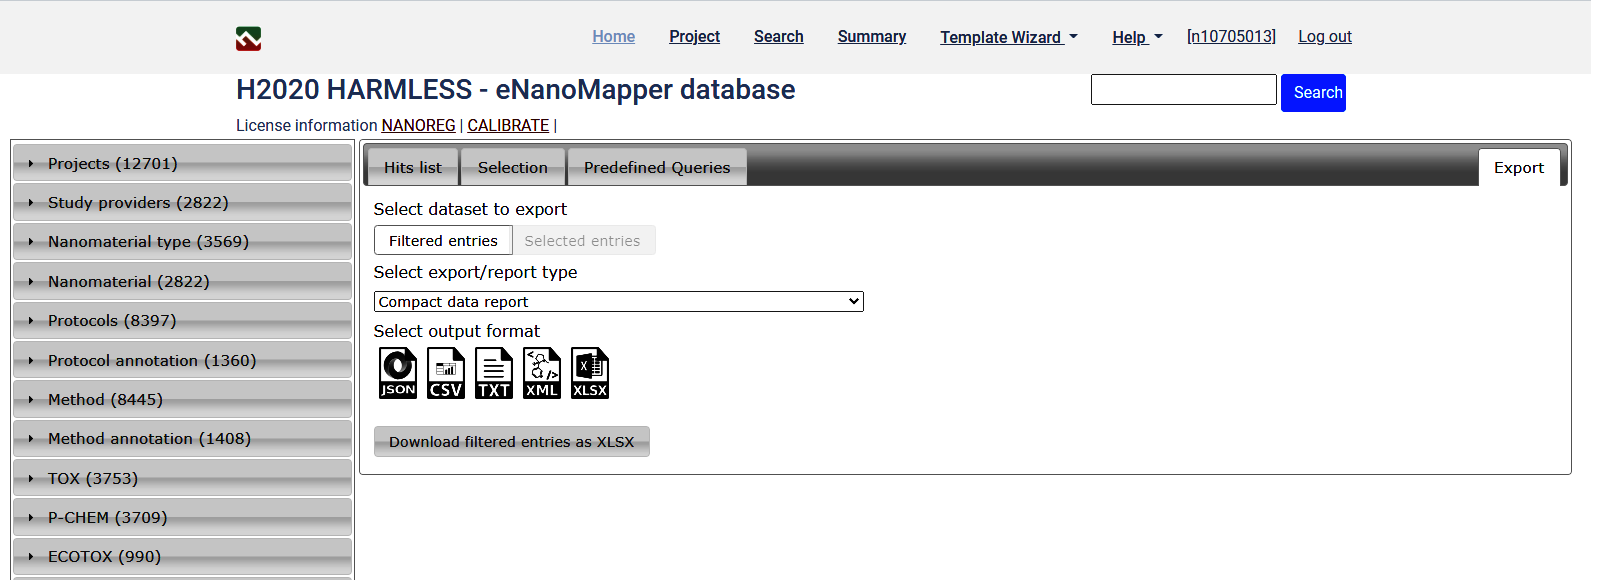Screen dimensions: 1600x580
Task: Switch to Hits list tab
Action: [x=412, y=167]
